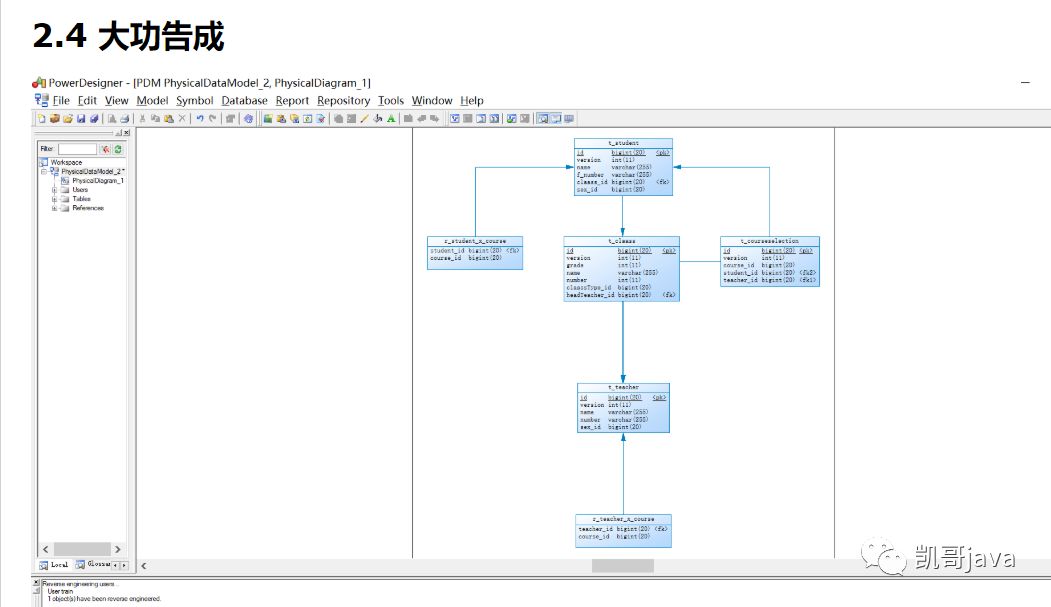Close the output pane with X
This screenshot has height=607, width=1051.
click(x=36, y=583)
